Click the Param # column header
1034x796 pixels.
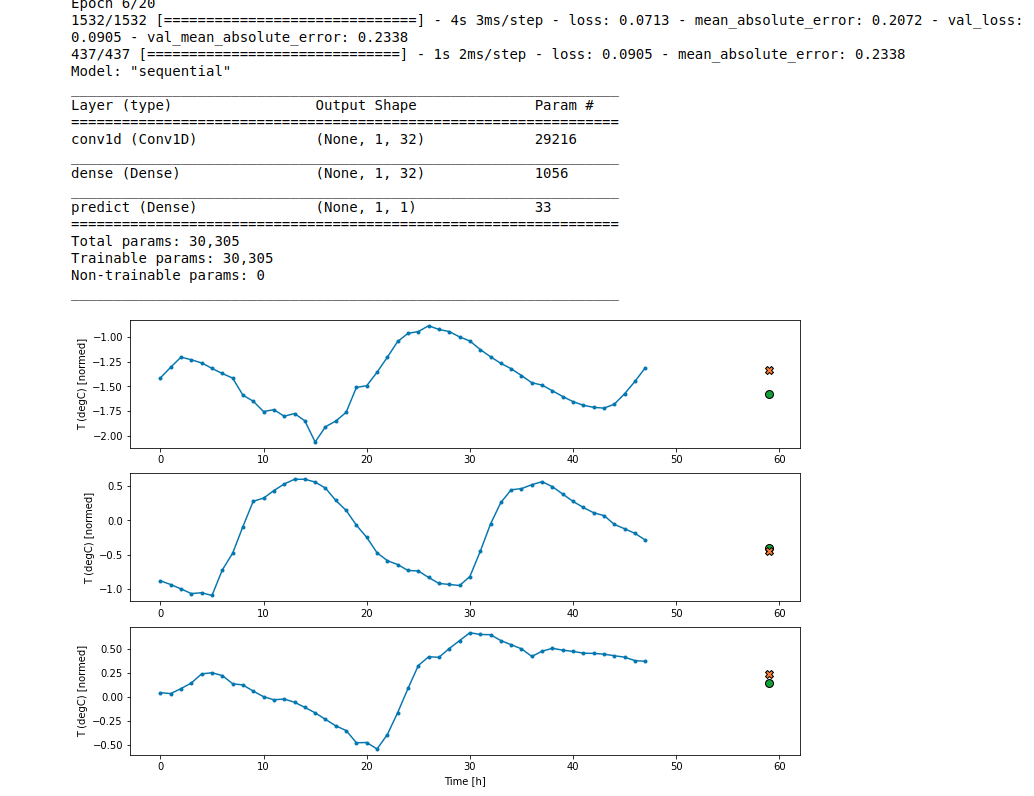564,105
